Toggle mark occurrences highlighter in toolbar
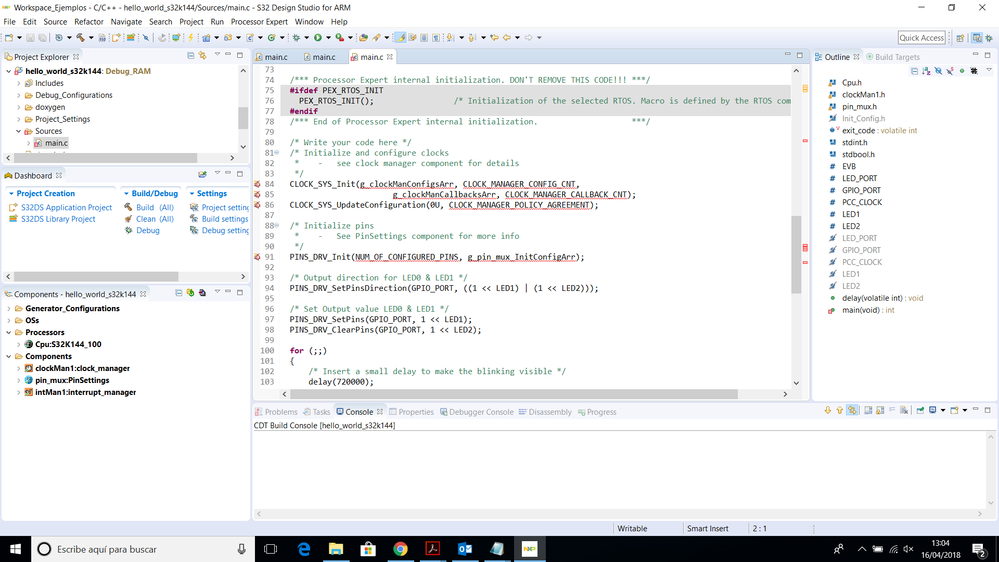Viewport: 999px width, 562px height. tap(400, 38)
